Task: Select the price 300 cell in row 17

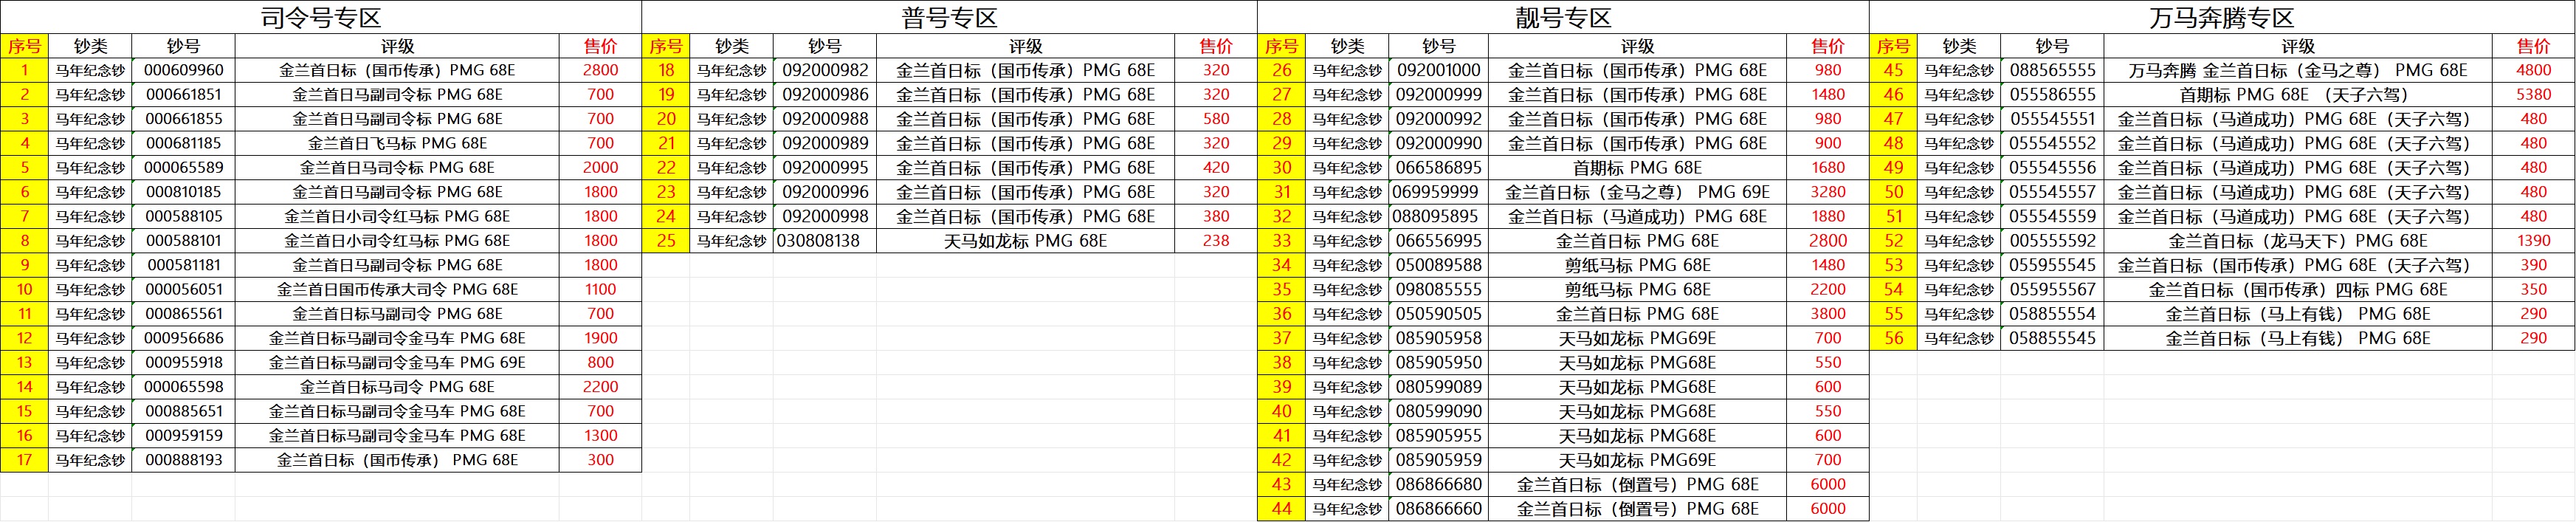Action: [x=601, y=460]
